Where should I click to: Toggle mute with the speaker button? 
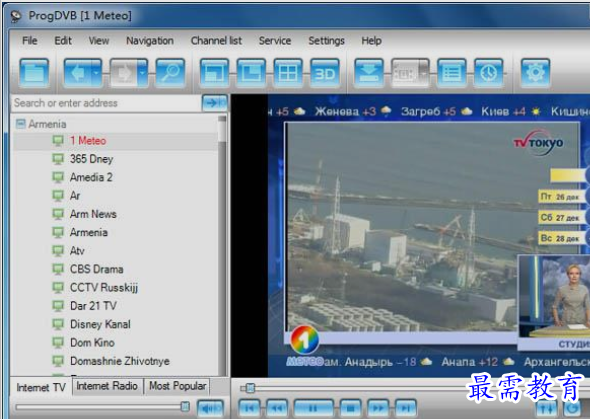(210, 408)
